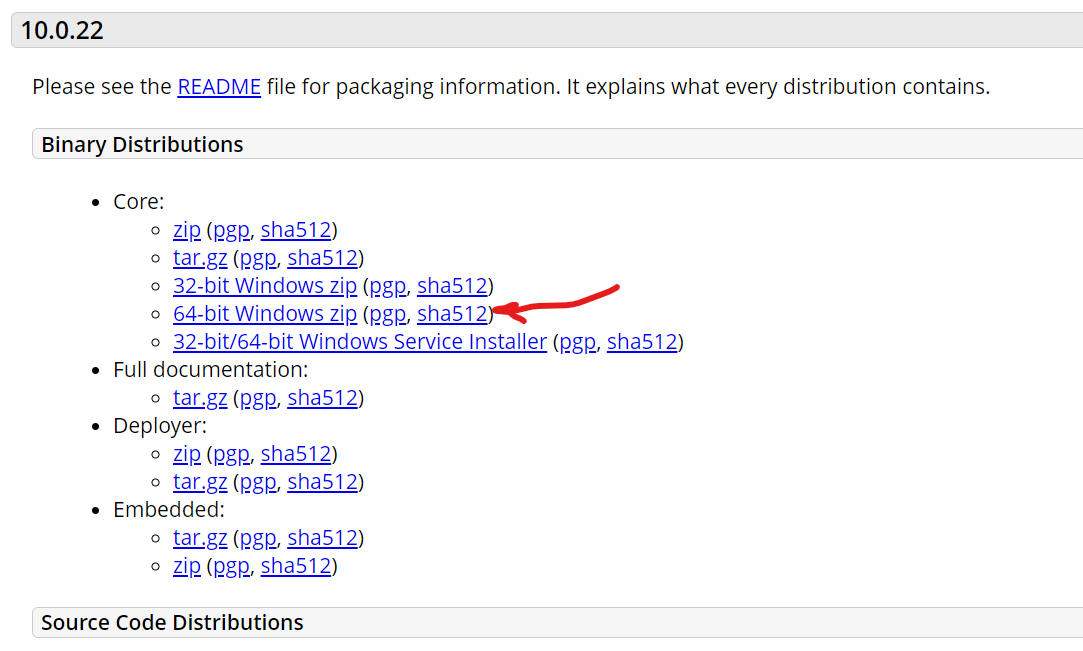Download the Deployer zip file
This screenshot has height=651, width=1083.
tap(186, 454)
